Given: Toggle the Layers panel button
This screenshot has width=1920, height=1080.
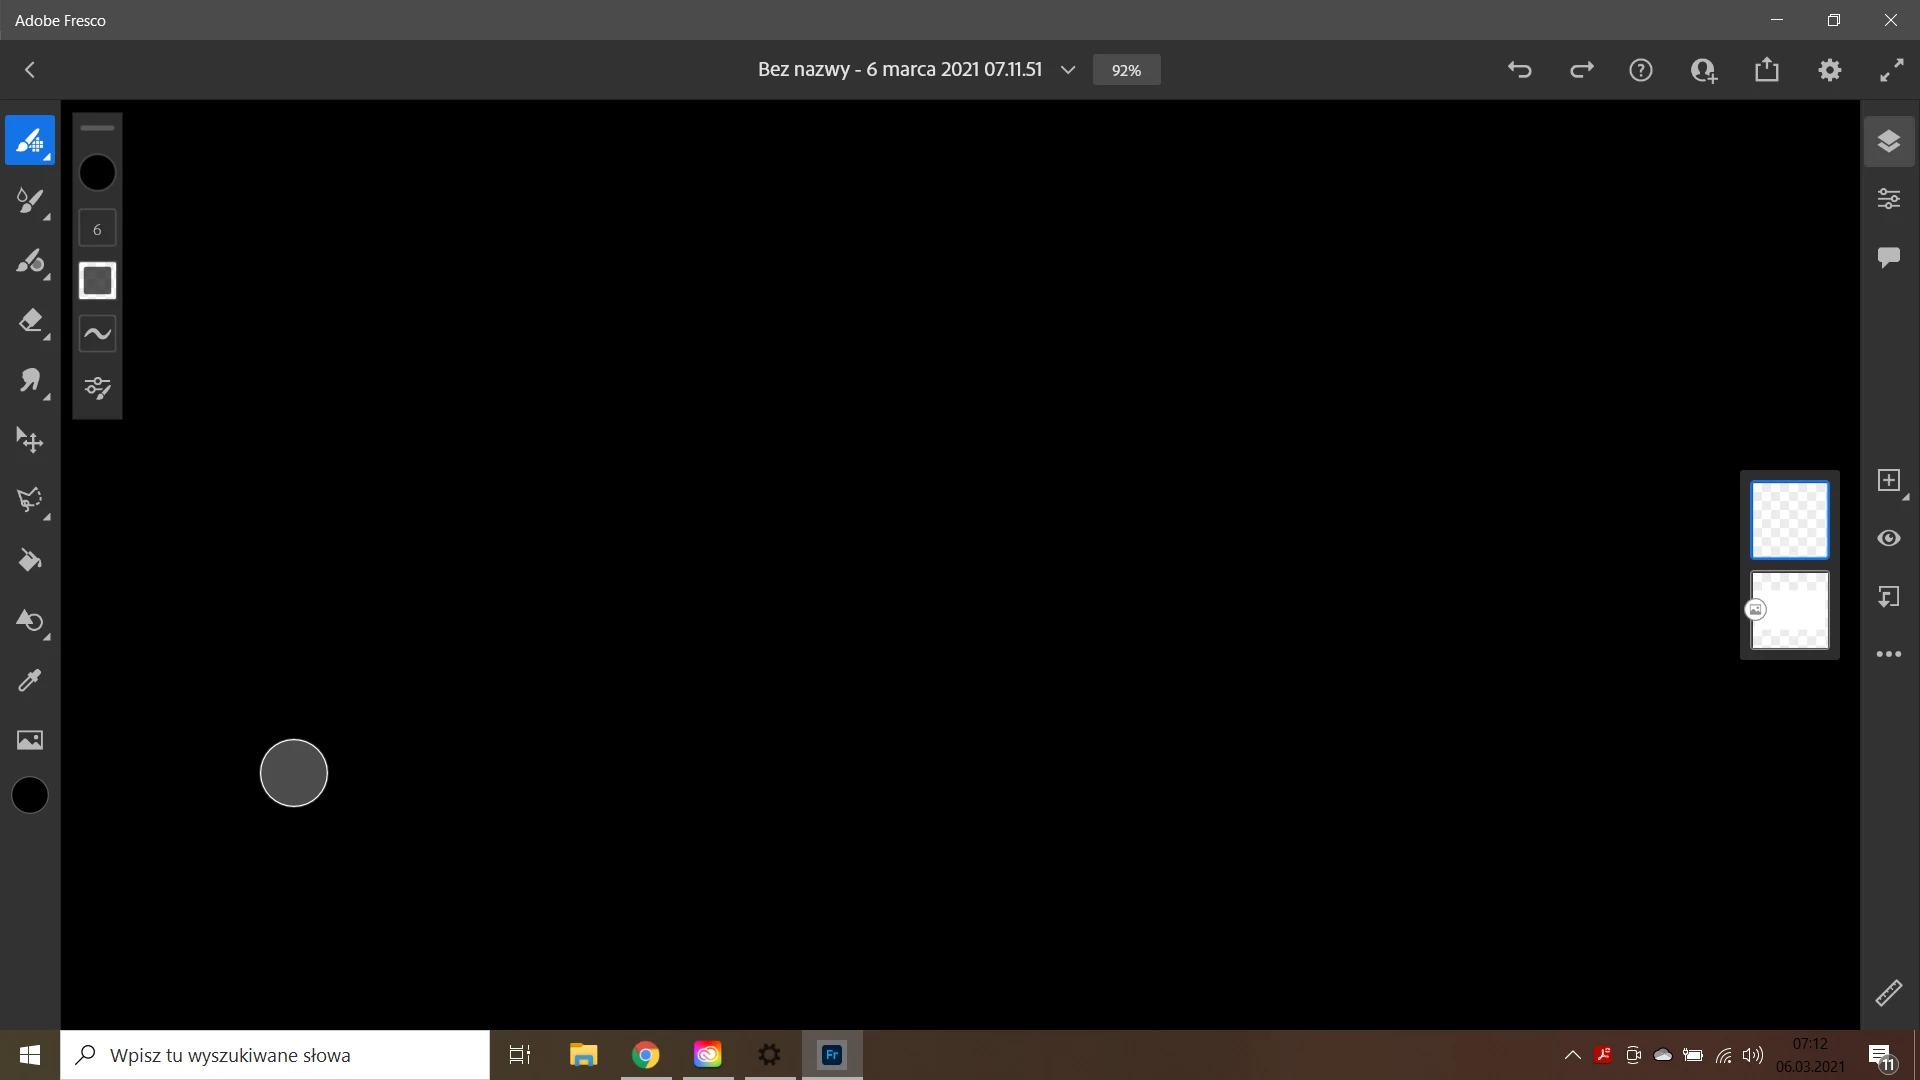Looking at the screenshot, I should pyautogui.click(x=1888, y=141).
